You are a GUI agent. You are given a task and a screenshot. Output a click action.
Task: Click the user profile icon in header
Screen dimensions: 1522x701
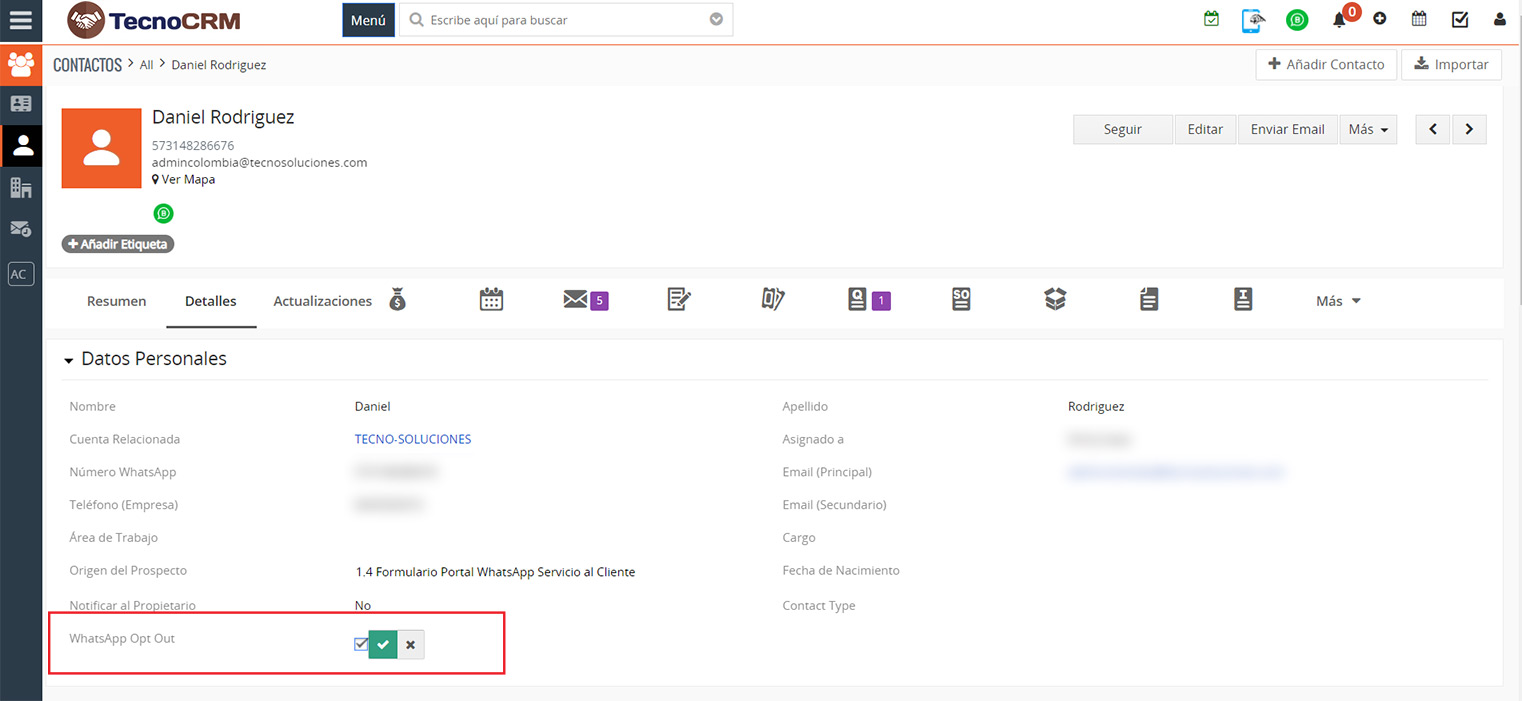coord(1499,19)
